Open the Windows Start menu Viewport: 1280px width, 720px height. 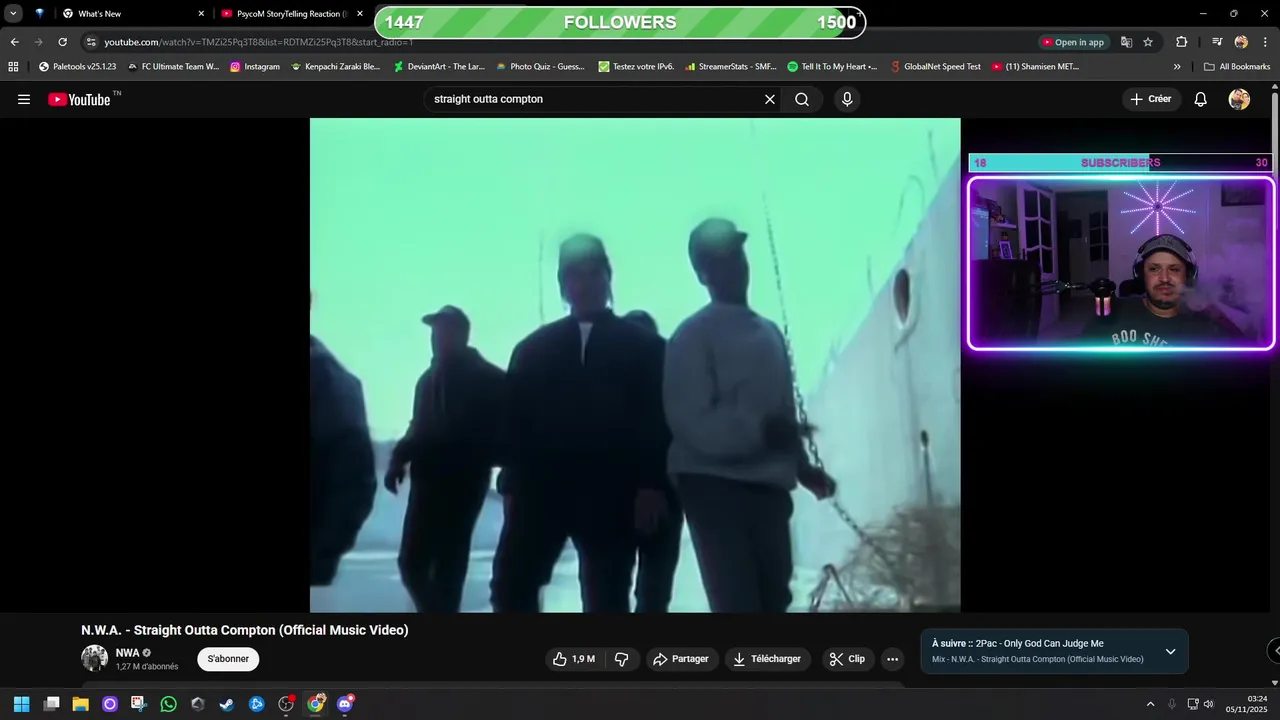[21, 704]
